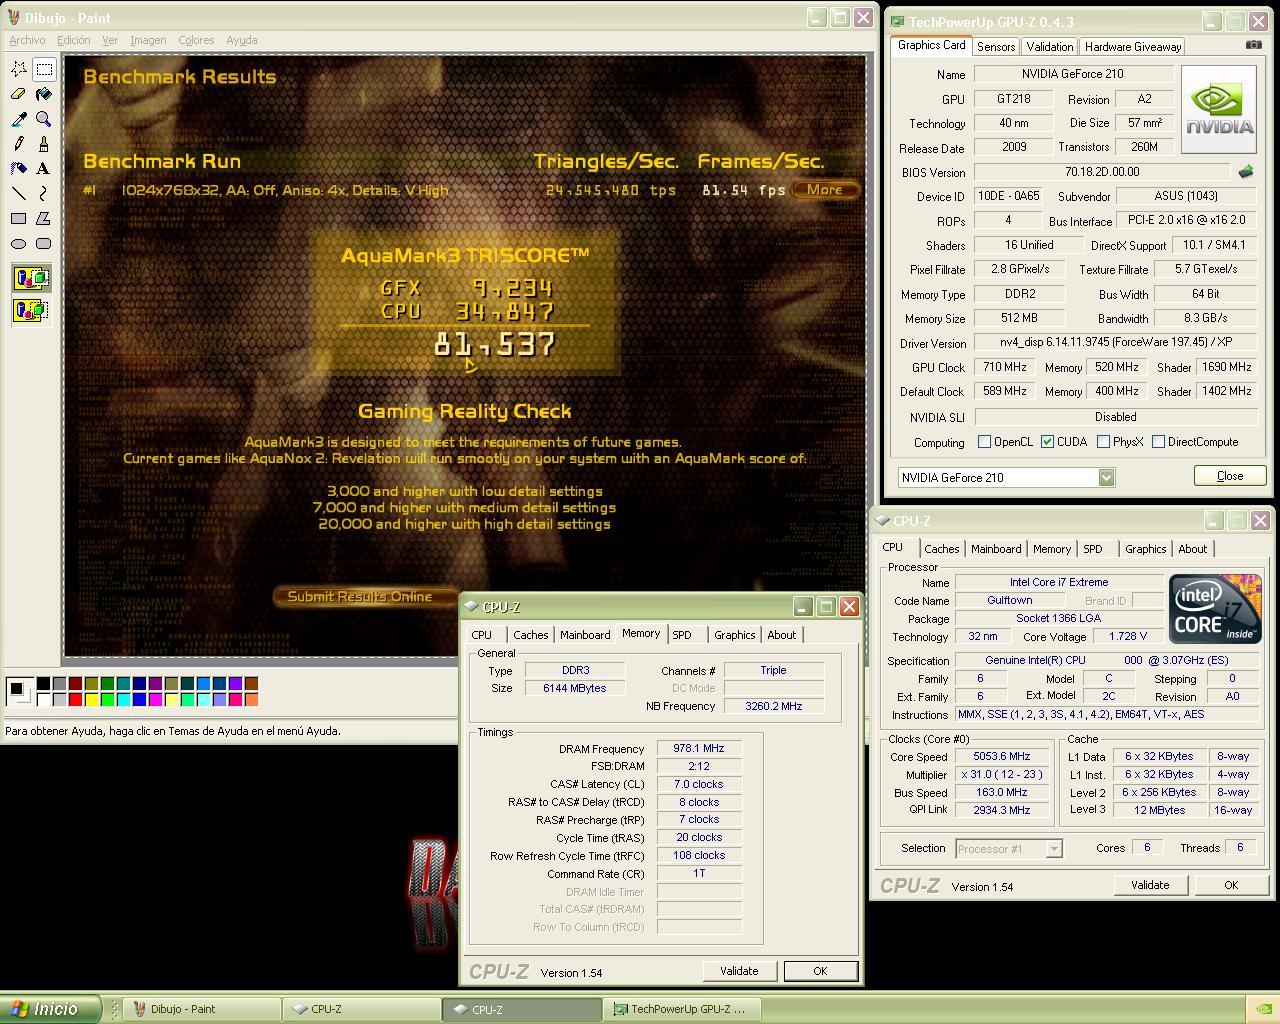The image size is (1280, 1024).
Task: Click the foreground/background color indicator box
Action: pos(20,690)
